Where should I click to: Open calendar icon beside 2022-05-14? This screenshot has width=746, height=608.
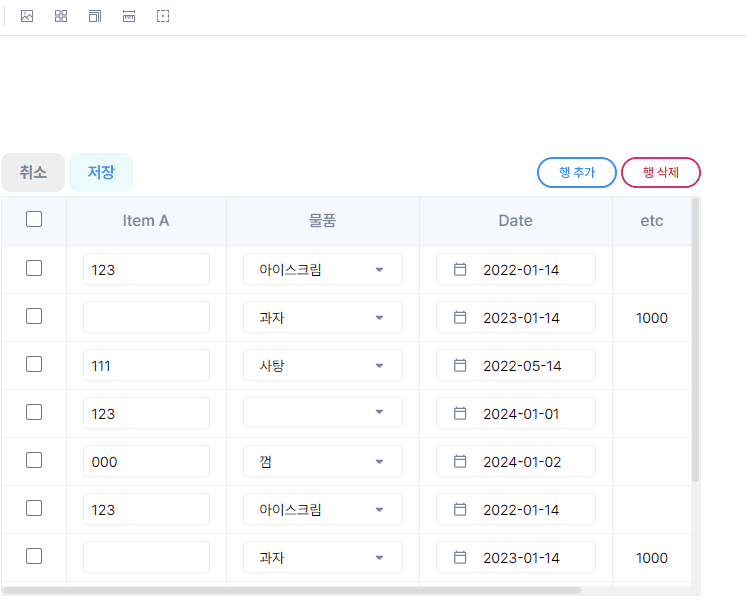[460, 365]
